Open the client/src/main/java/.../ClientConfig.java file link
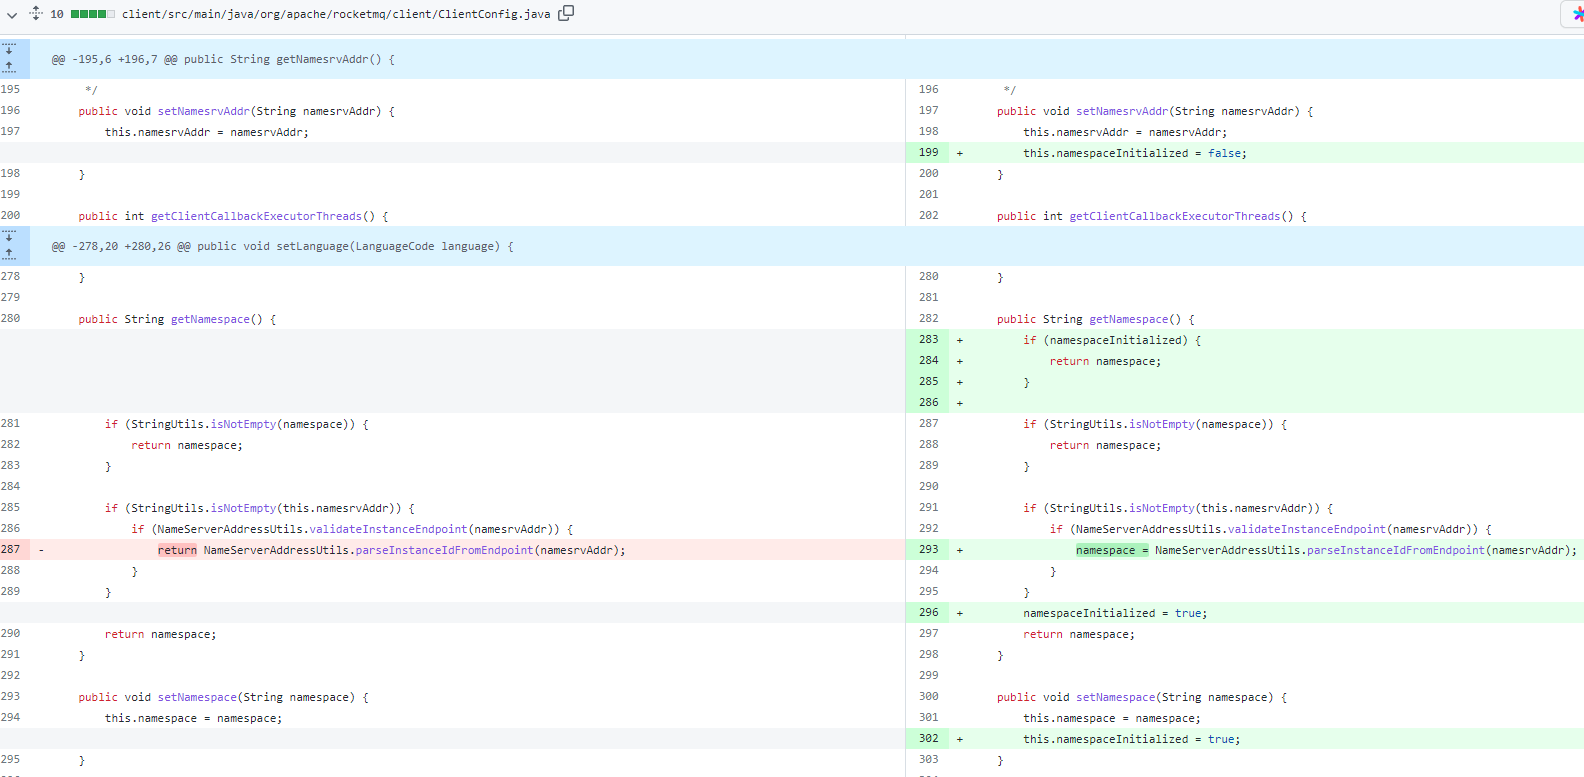The width and height of the screenshot is (1584, 777). tap(336, 14)
